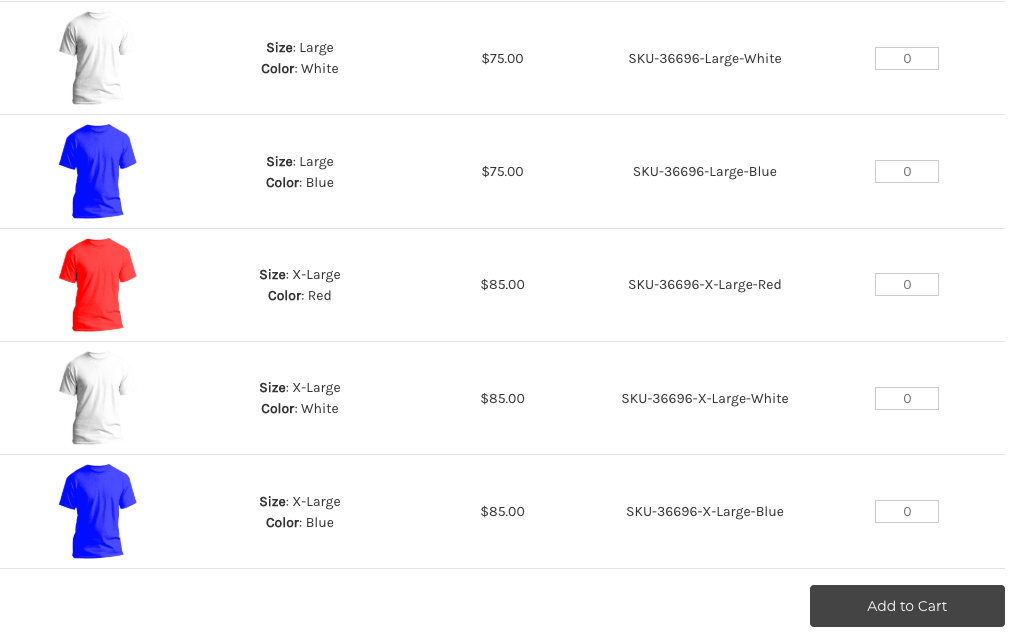This screenshot has width=1010, height=639.
Task: Click the white Large t-shirt thumbnail
Action: [96, 57]
